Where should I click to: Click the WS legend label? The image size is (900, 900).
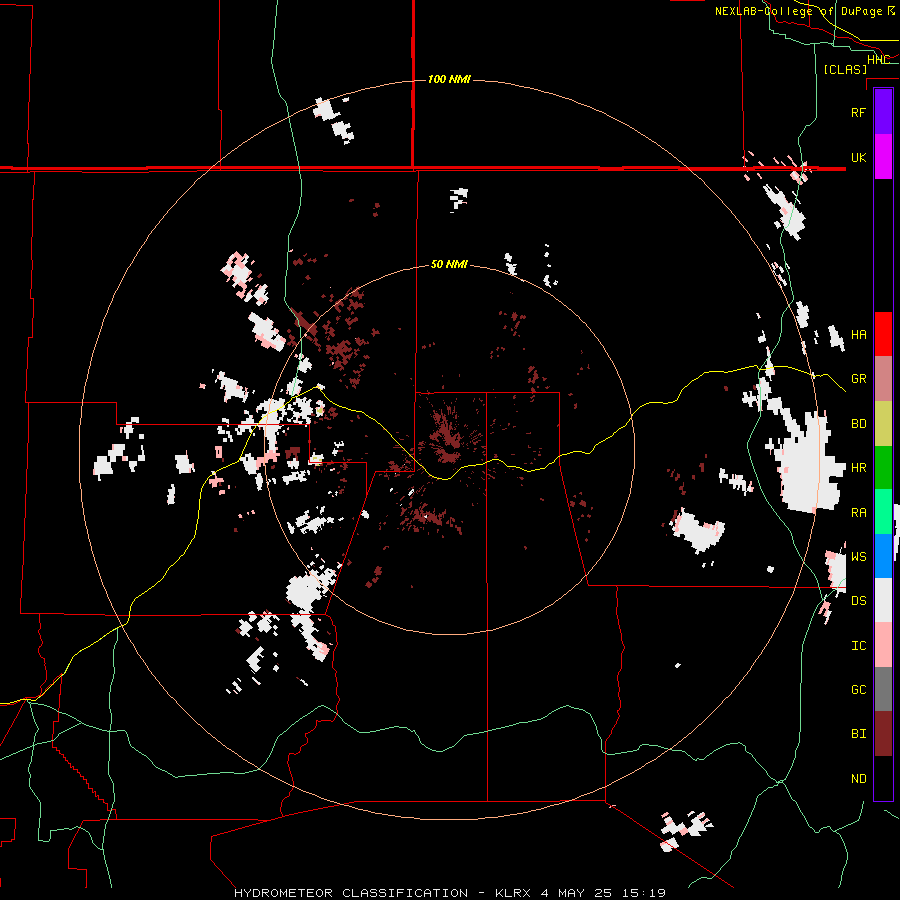tap(858, 557)
